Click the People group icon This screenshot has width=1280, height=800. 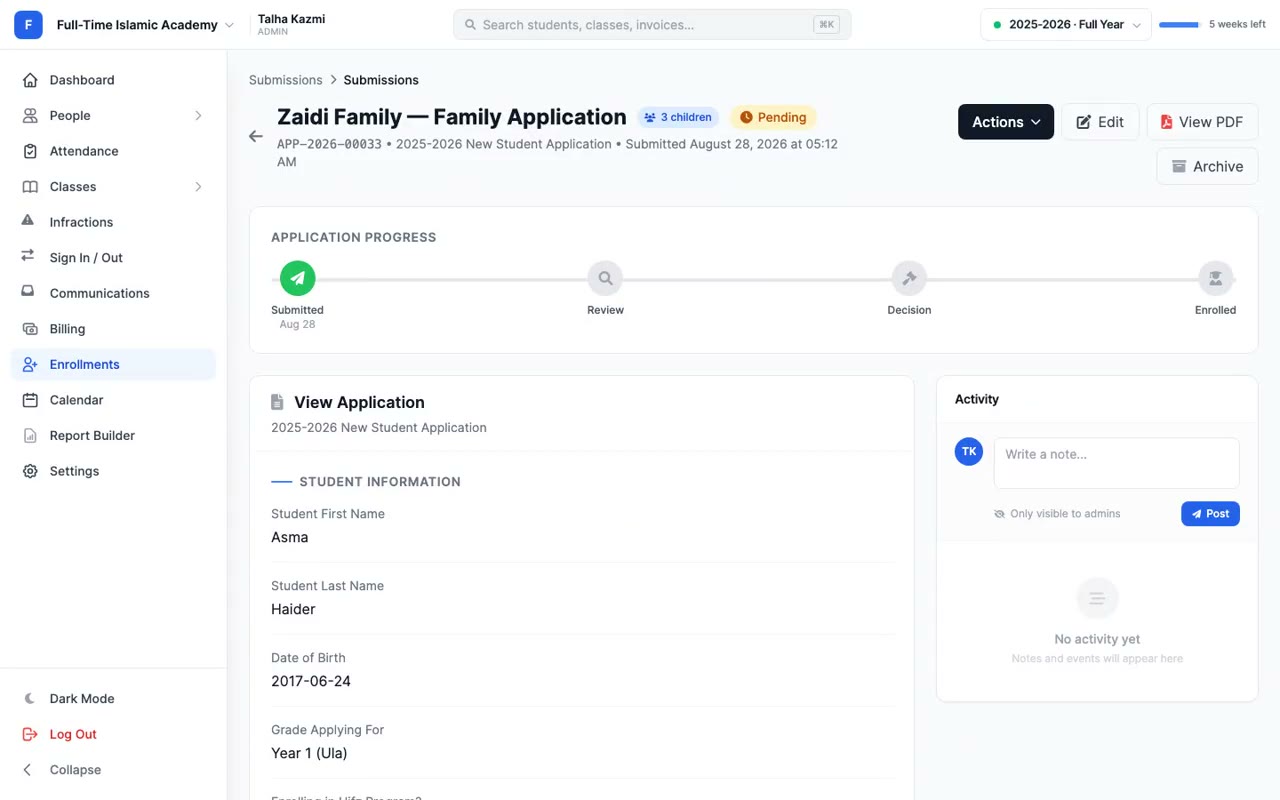(x=30, y=116)
